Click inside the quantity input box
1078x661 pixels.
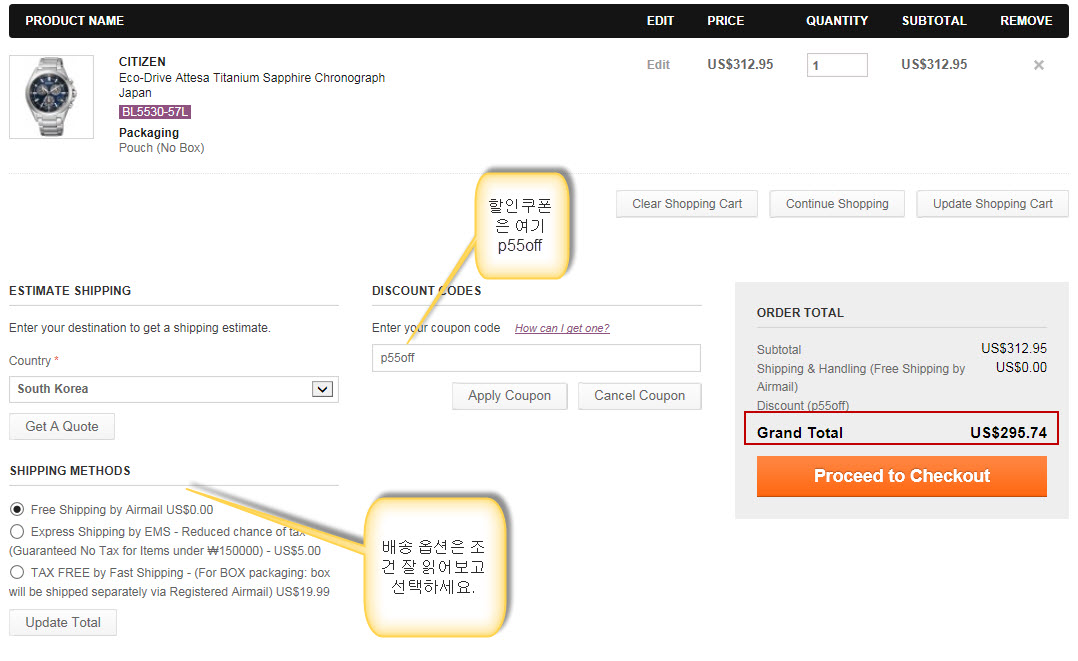pos(836,65)
